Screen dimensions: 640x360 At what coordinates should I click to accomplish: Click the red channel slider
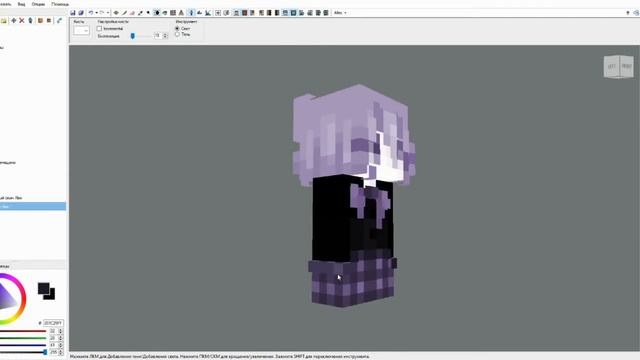pos(22,331)
